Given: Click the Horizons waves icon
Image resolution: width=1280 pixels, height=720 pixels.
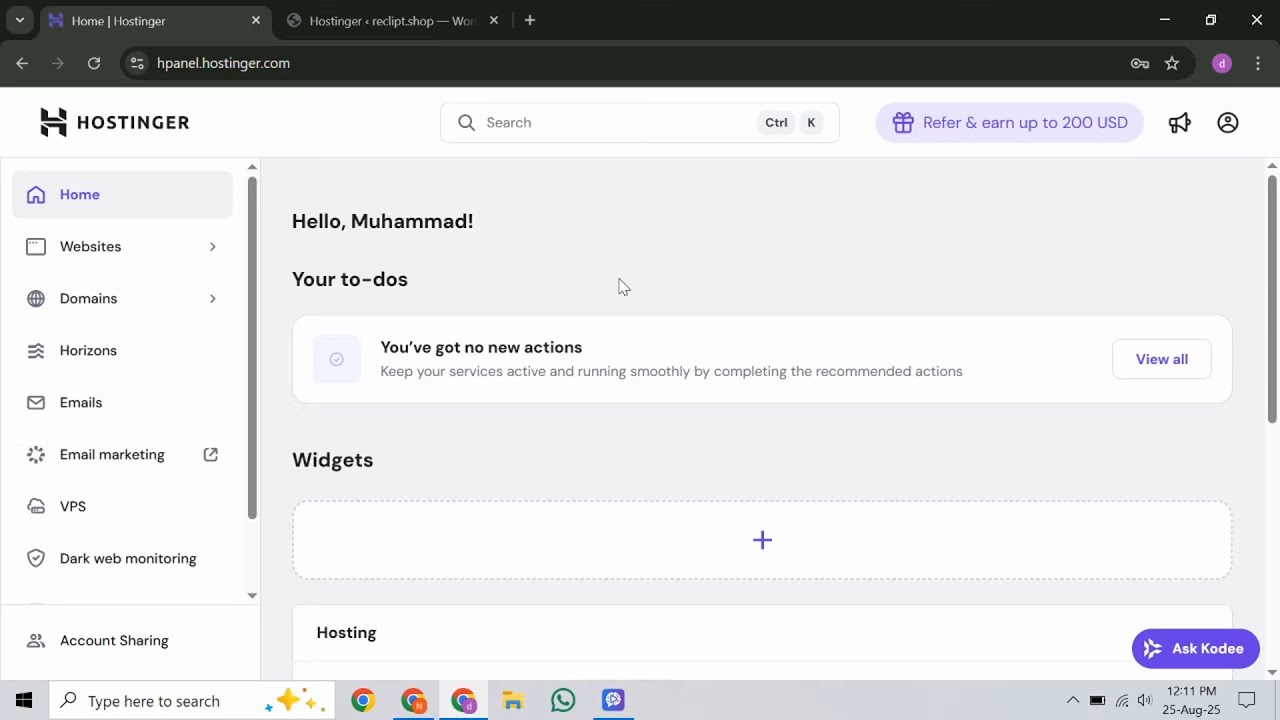Looking at the screenshot, I should [x=36, y=351].
